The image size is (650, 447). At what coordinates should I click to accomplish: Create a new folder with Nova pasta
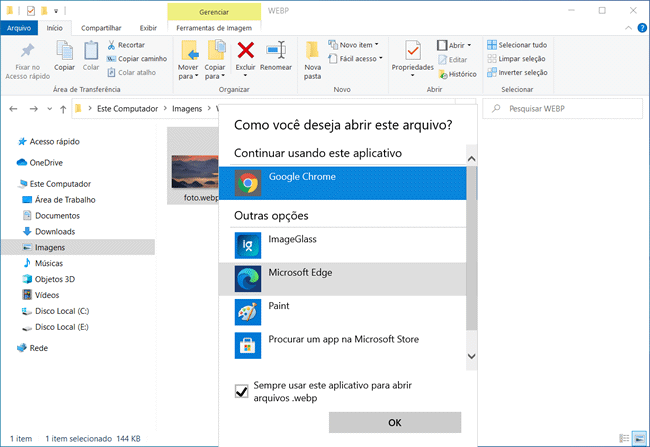313,60
